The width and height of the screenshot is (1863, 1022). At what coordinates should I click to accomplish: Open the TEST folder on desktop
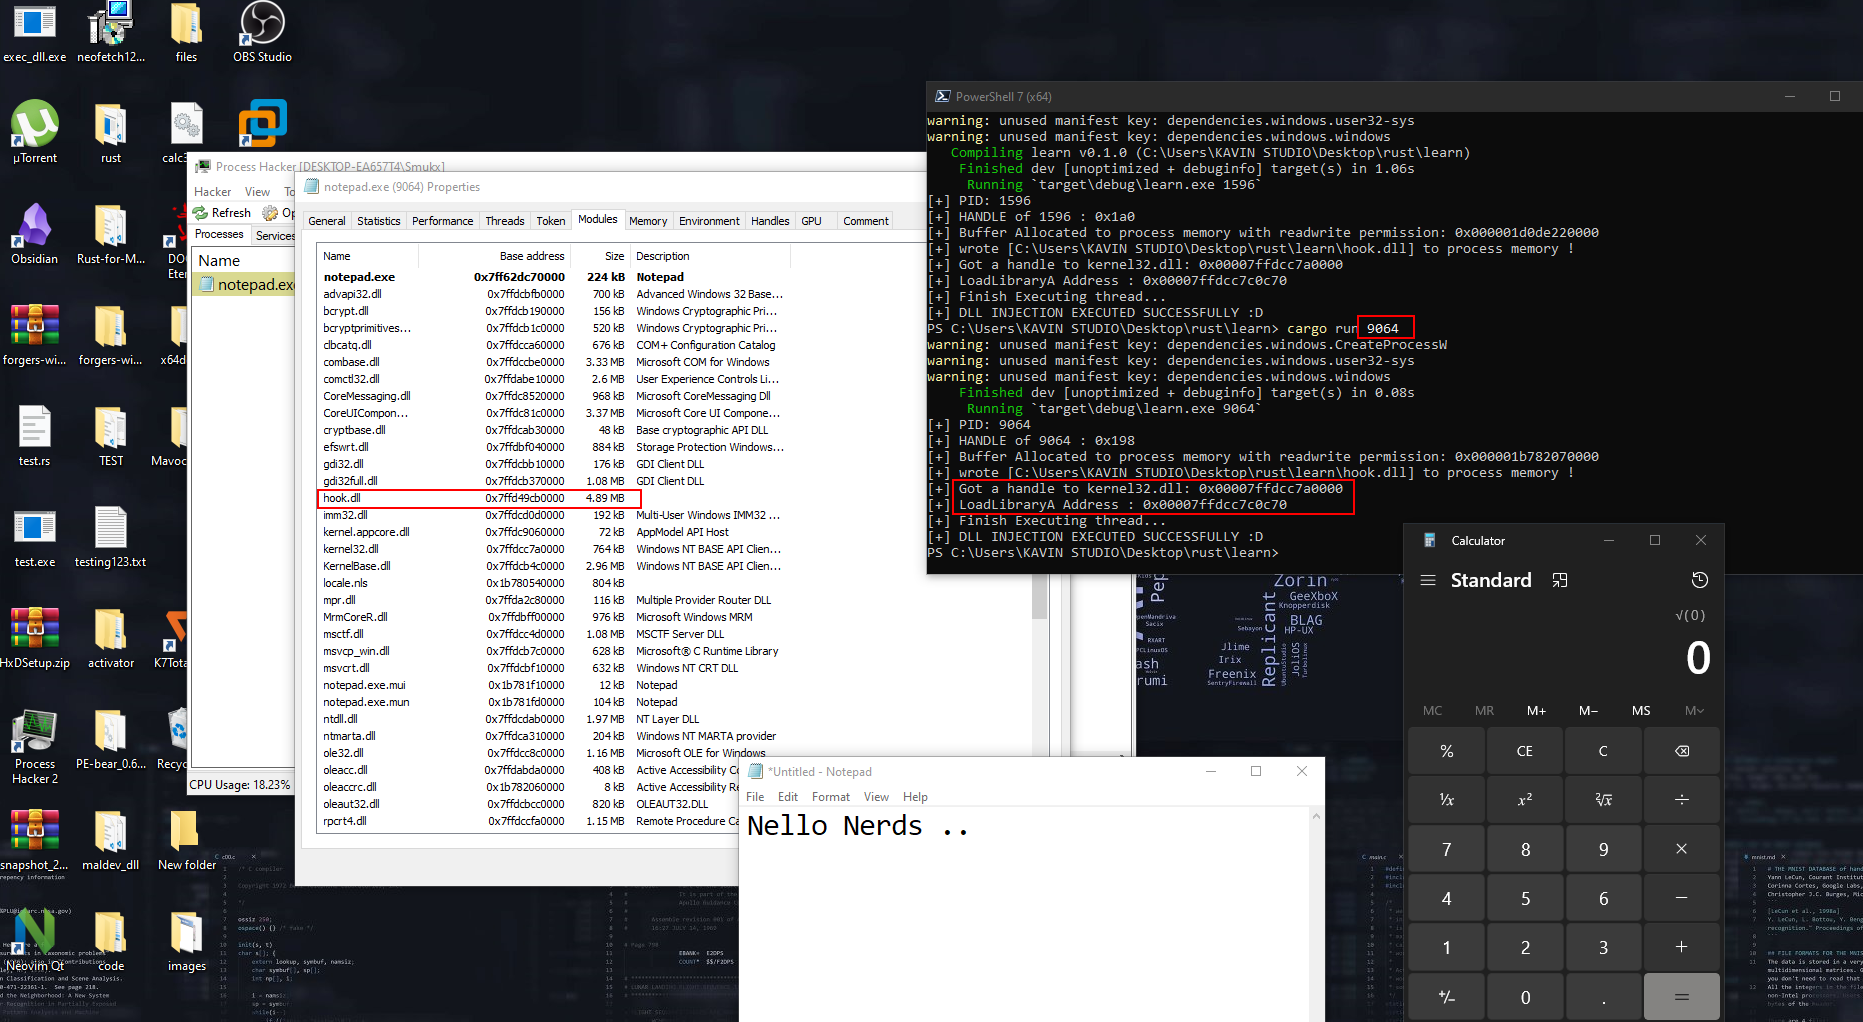pos(111,435)
